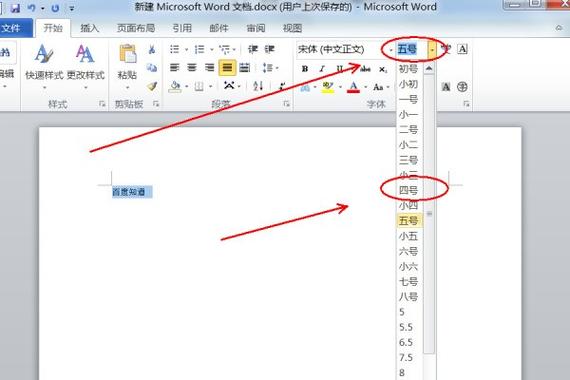Select 初号 in font size list
The image size is (570, 380).
point(409,69)
